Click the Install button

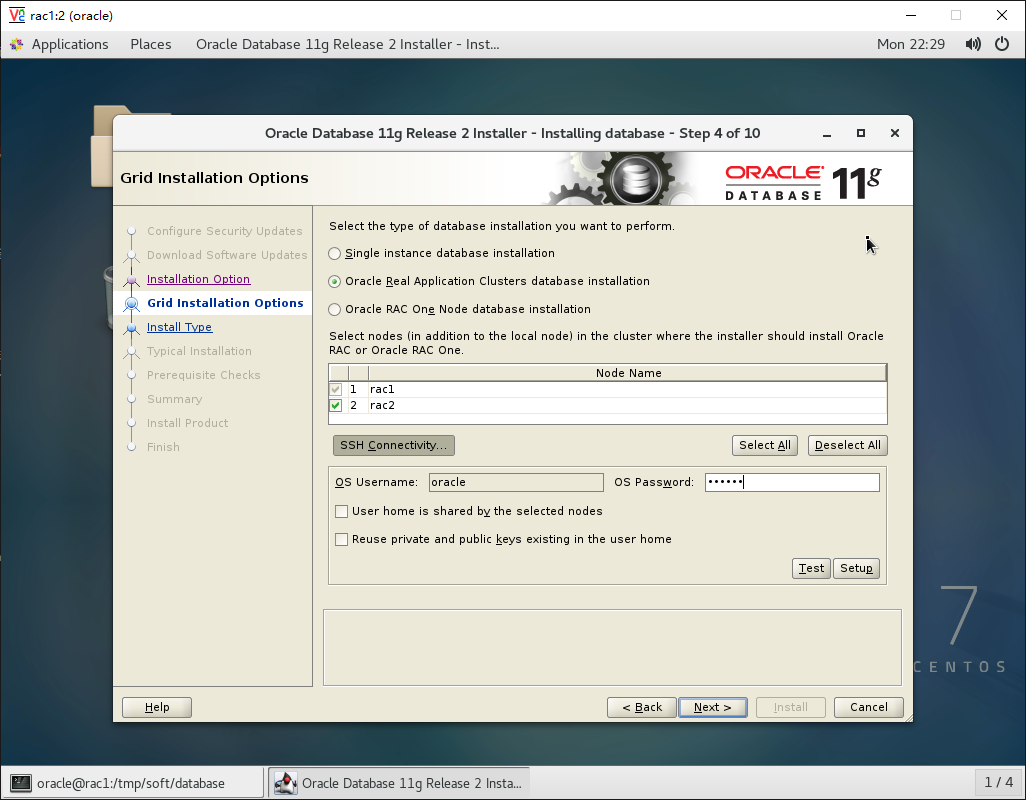point(790,707)
